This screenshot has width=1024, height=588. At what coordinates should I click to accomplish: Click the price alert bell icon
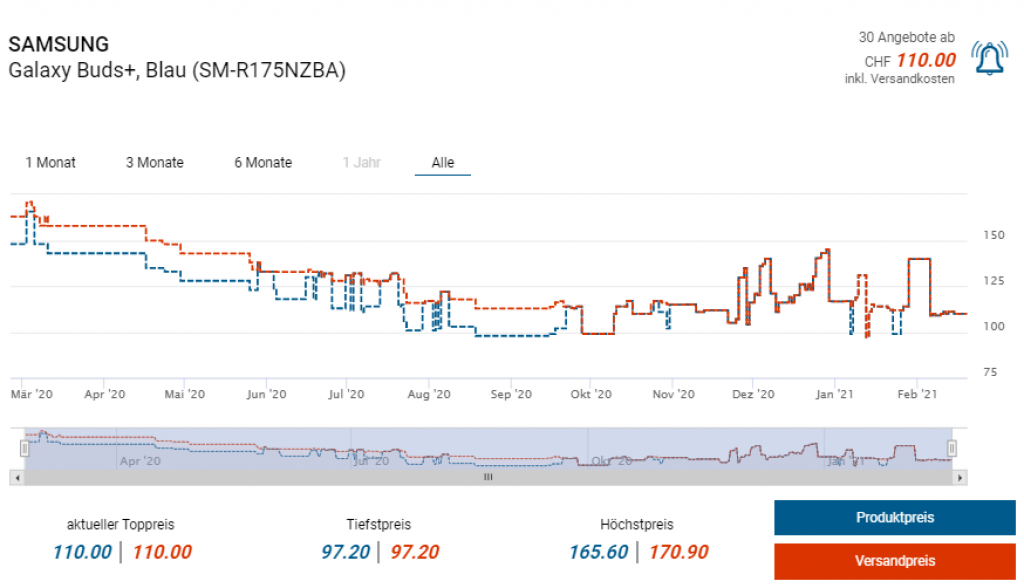[989, 60]
